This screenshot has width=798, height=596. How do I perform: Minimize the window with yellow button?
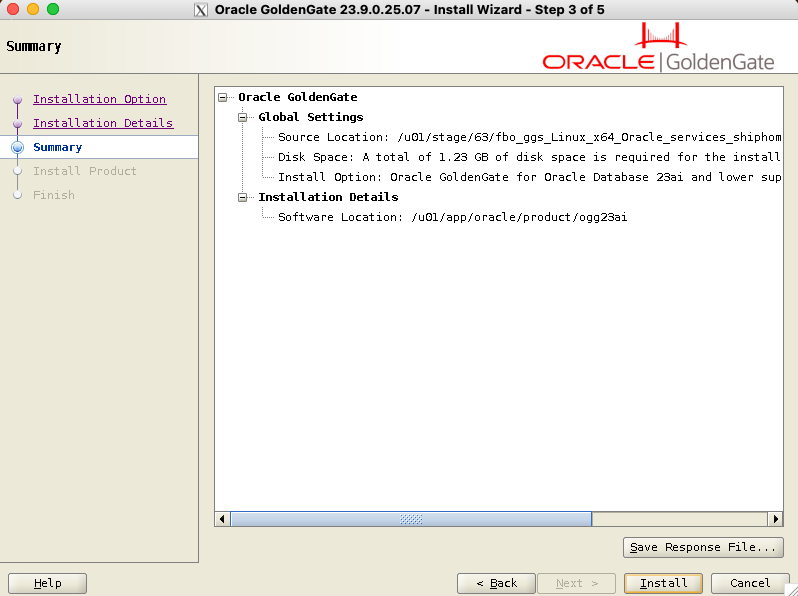click(x=33, y=9)
